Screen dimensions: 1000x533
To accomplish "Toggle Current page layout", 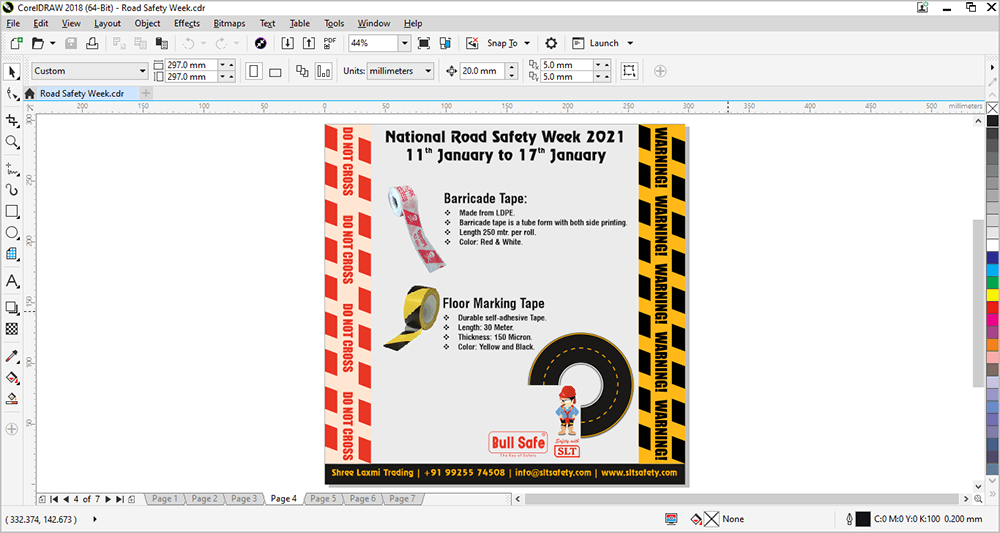I will tap(324, 71).
